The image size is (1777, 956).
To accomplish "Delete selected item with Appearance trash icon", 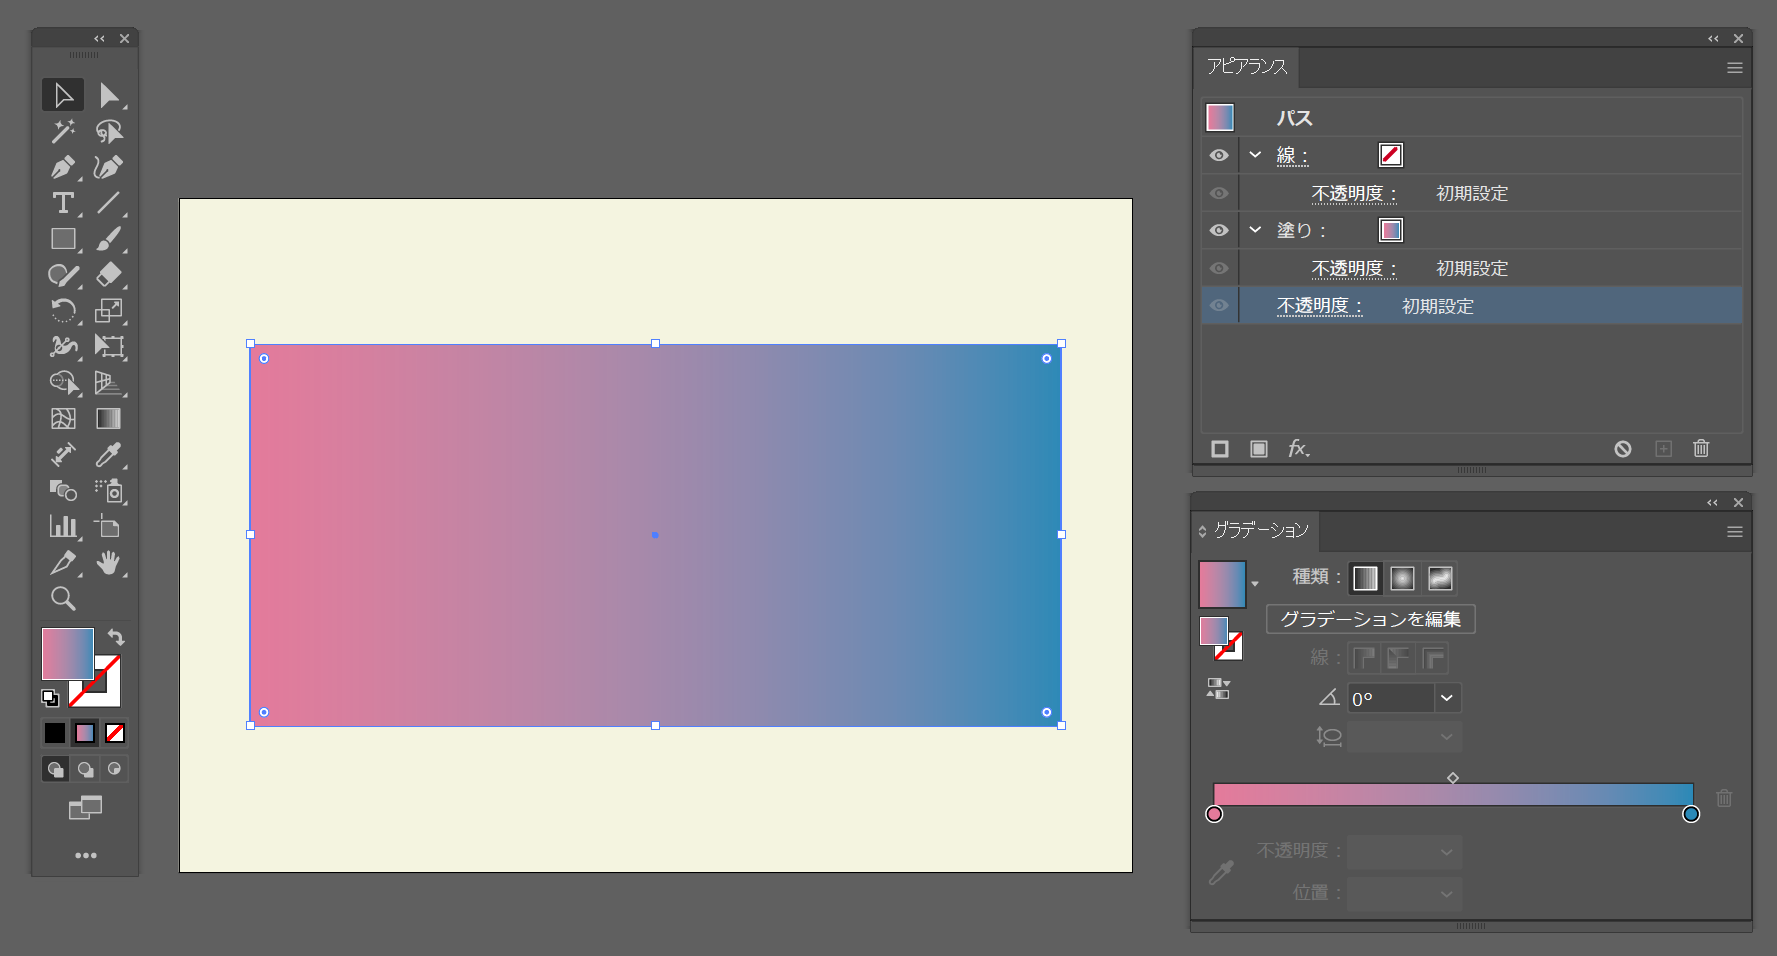I will 1701,449.
